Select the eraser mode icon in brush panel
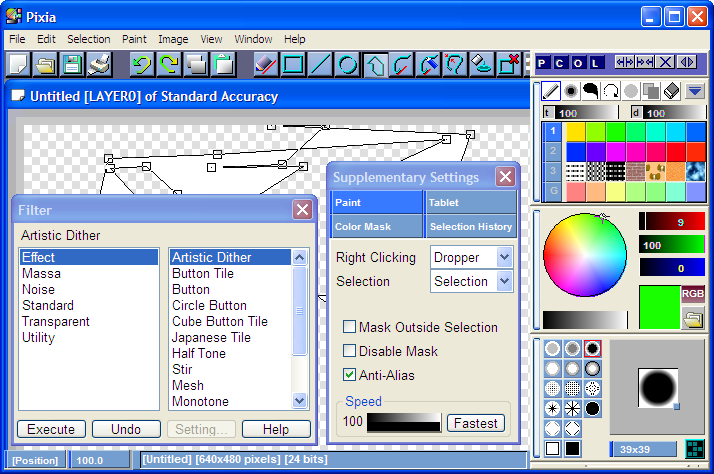Screen dimensions: 714x474 click(671, 92)
